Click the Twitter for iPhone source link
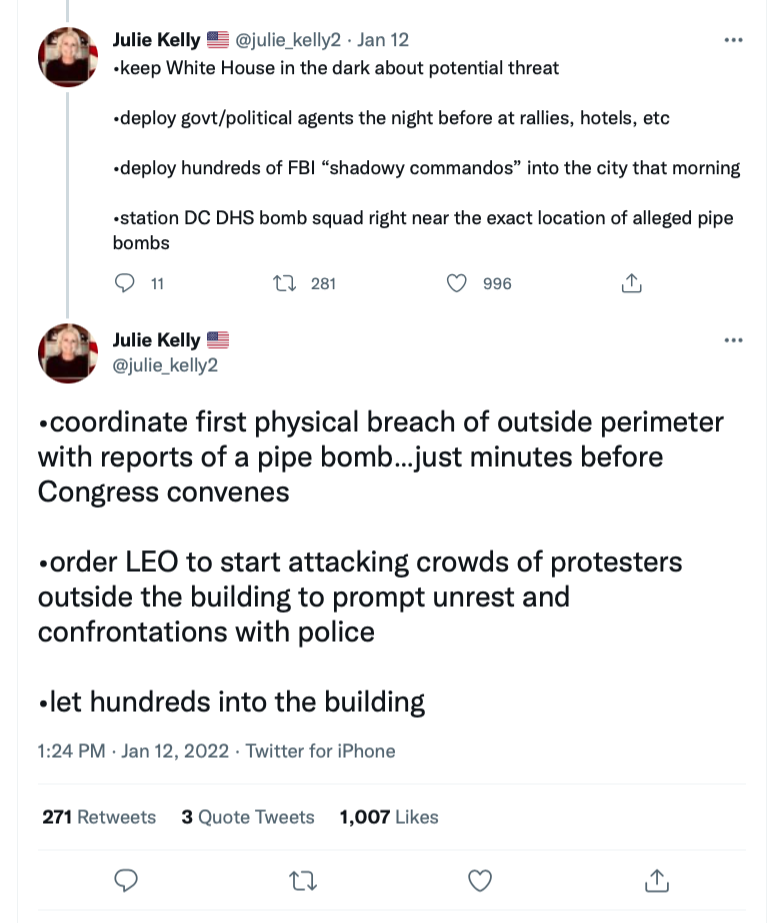Viewport: 784px width, 923px height. [320, 751]
